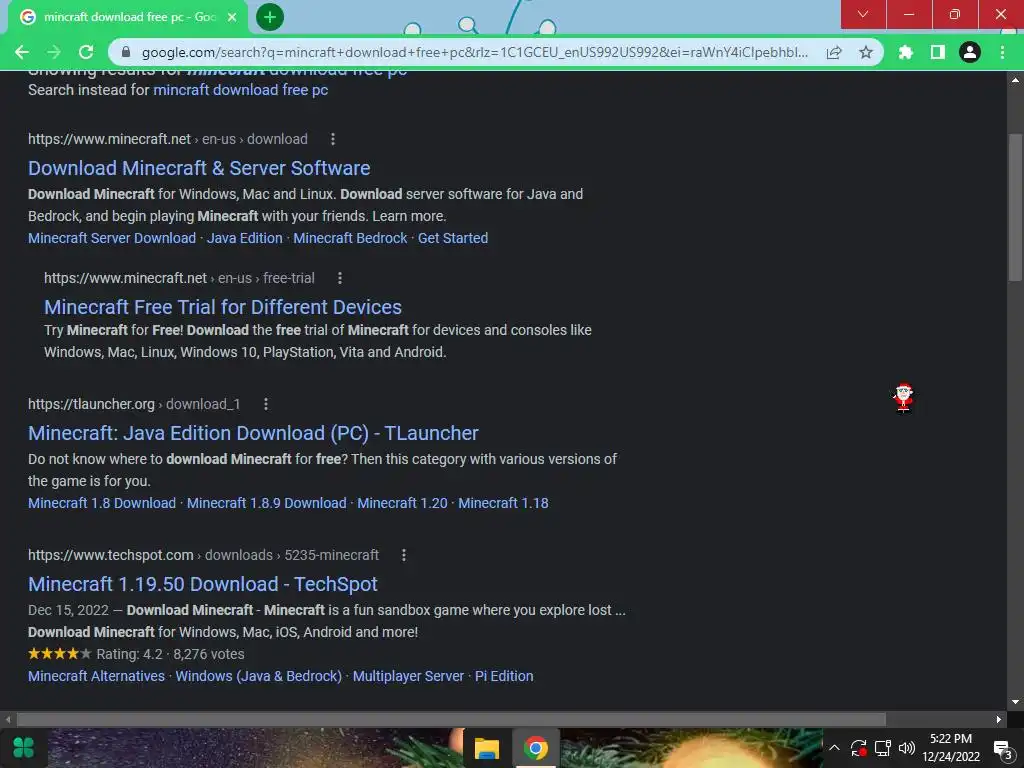Open notification center with 3 notifications
This screenshot has width=1024, height=768.
click(1002, 749)
